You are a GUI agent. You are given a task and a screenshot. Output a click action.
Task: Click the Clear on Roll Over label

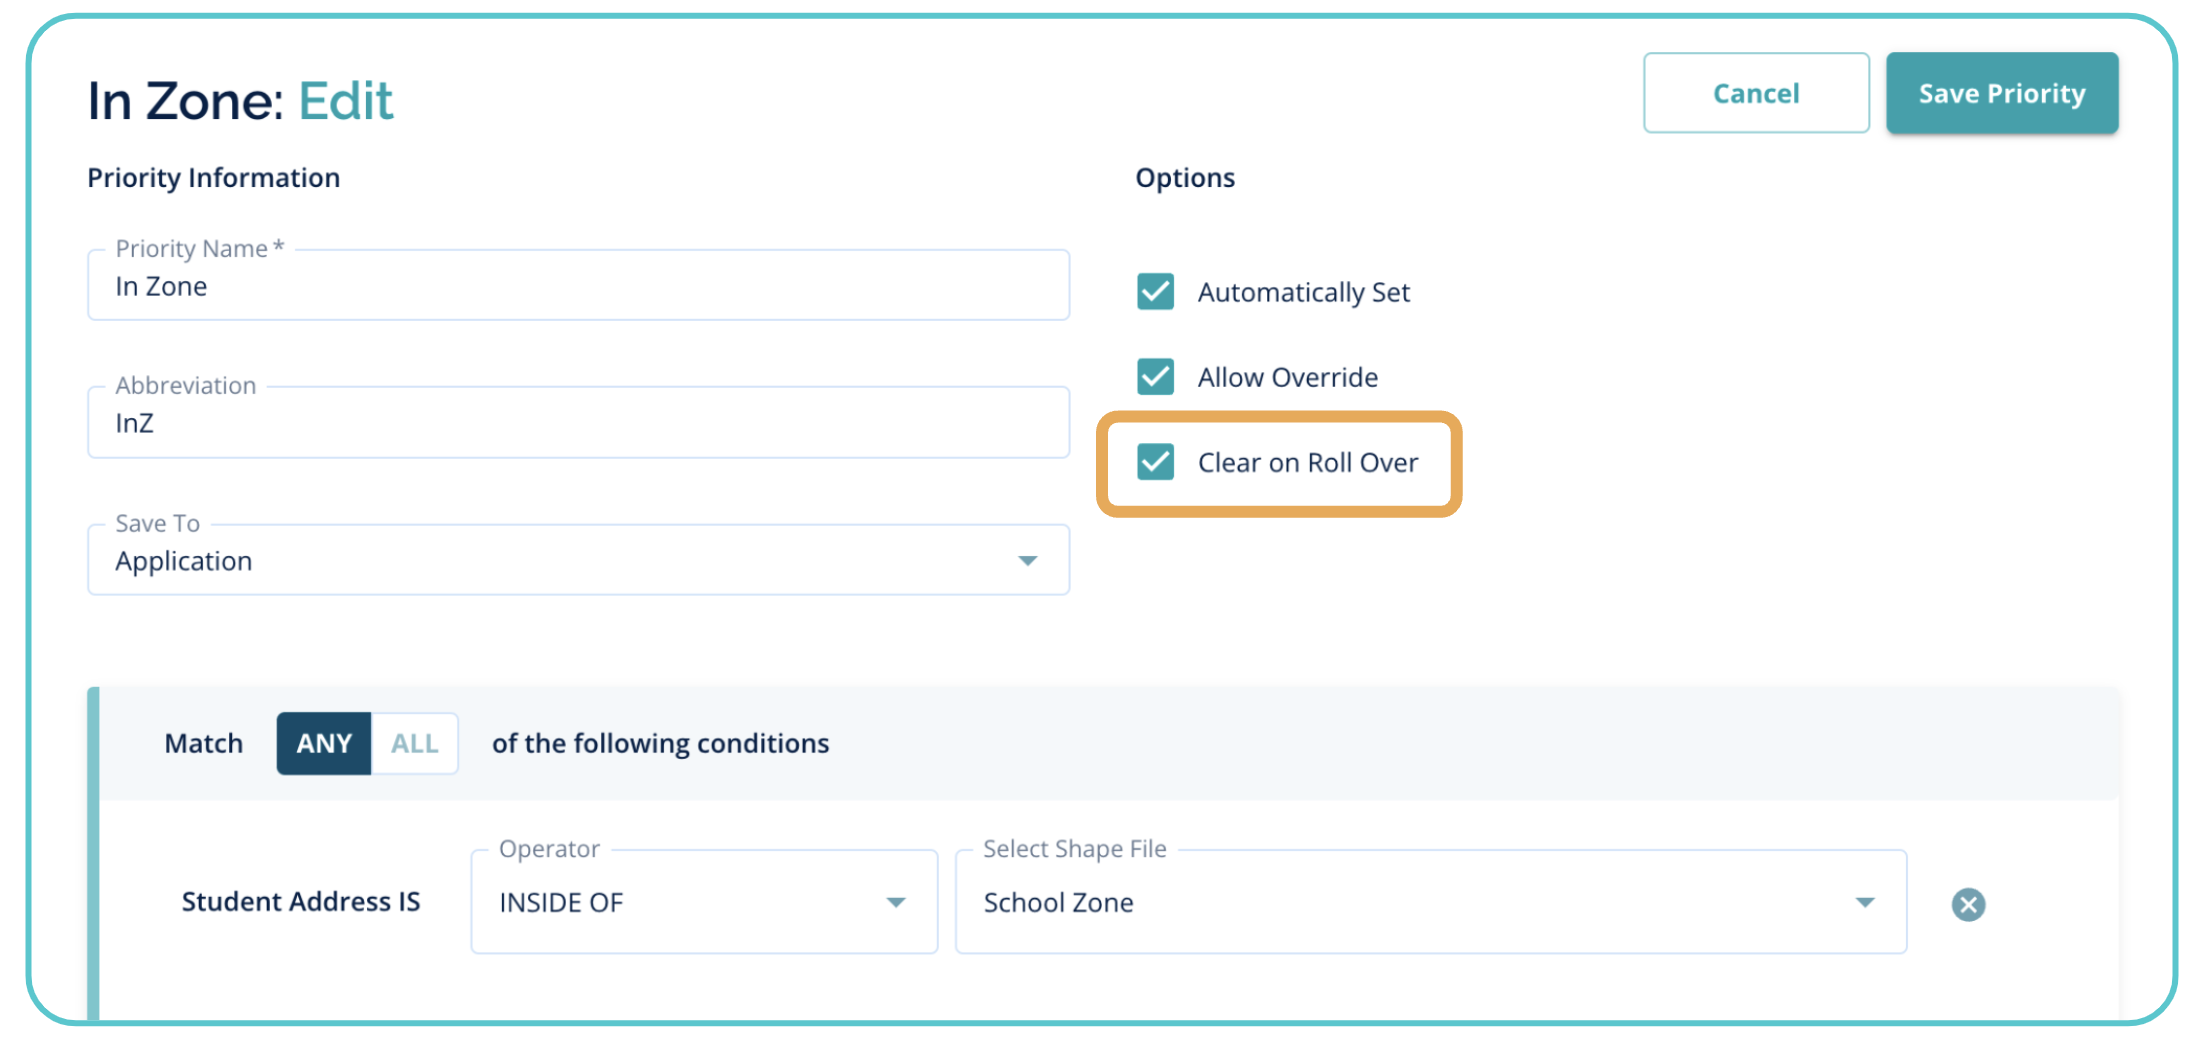pos(1307,463)
